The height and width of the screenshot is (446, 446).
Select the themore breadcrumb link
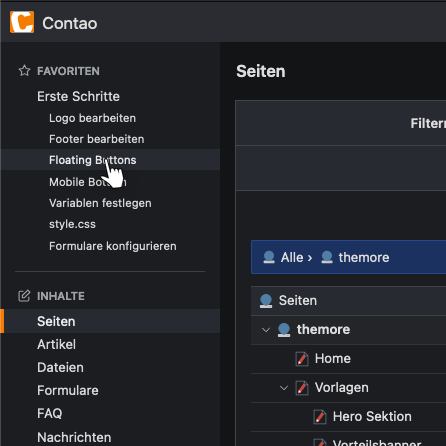364,257
